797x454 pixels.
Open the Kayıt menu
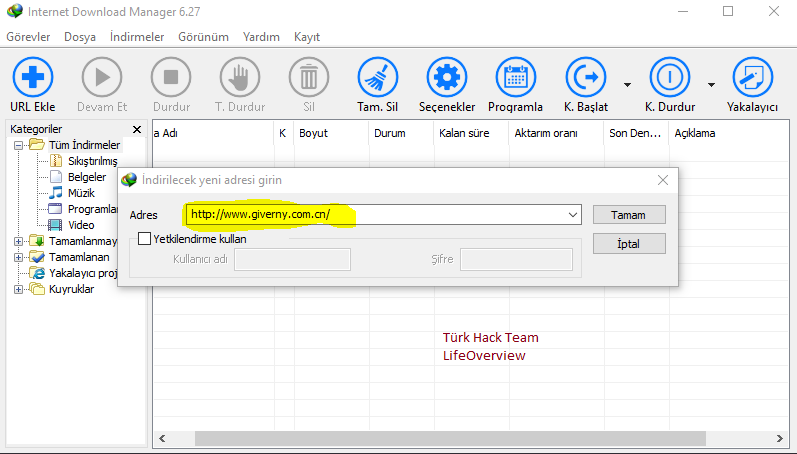[x=307, y=37]
